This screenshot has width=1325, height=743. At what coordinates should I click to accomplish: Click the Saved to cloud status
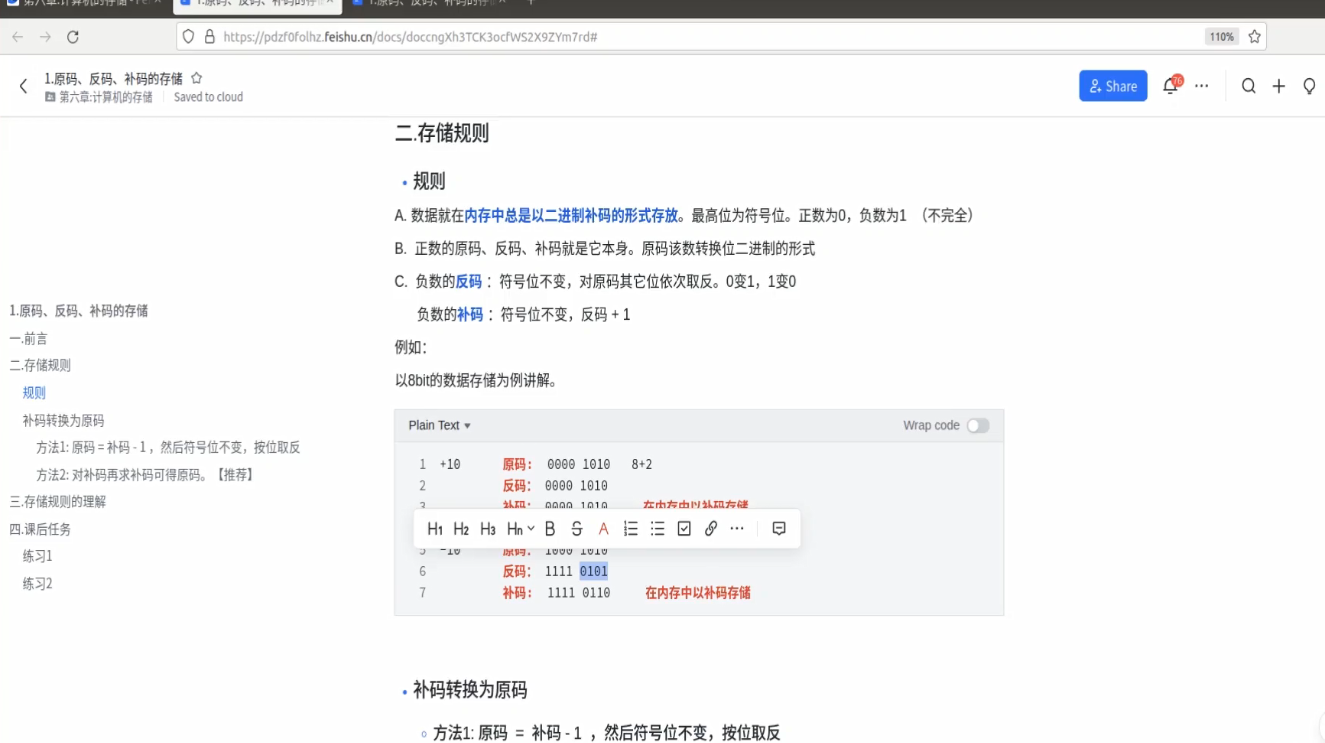208,97
